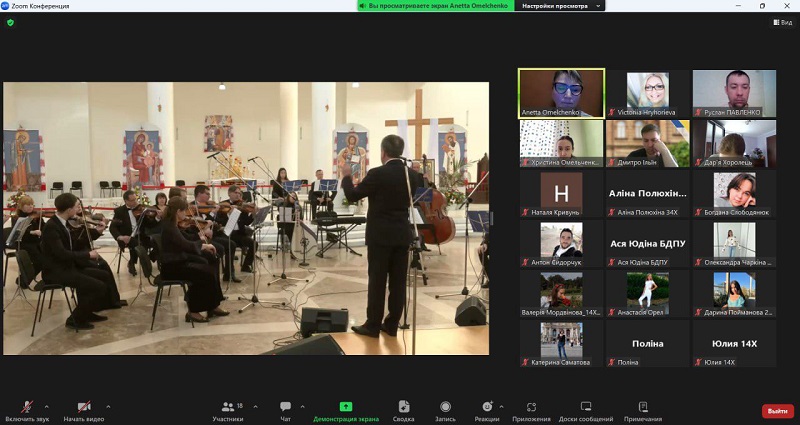Click the green encryption shield icon
Viewport: 800px width, 425px height.
(11, 22)
